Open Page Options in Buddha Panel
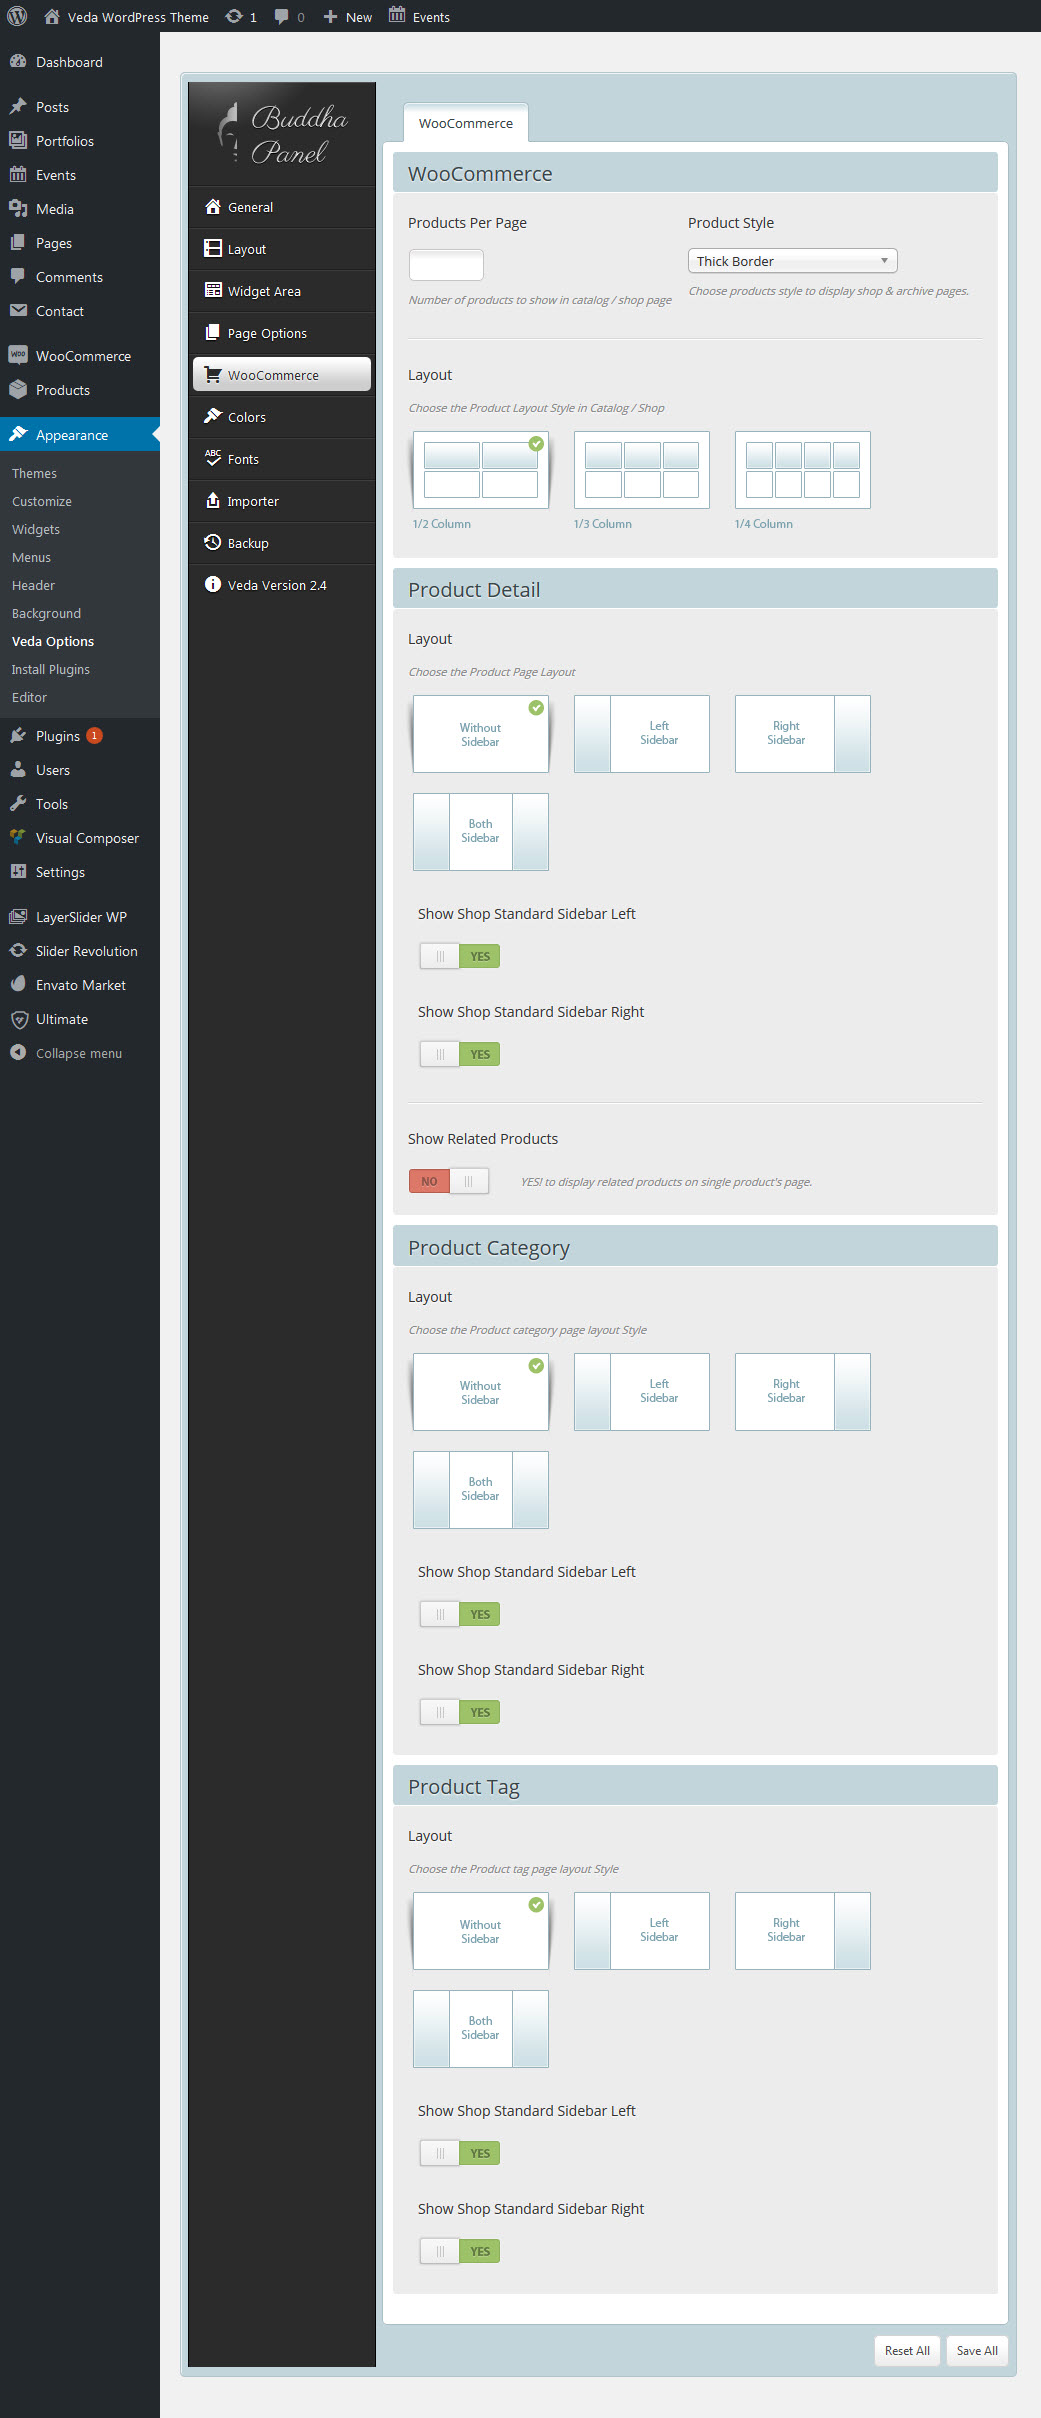1041x2418 pixels. click(x=282, y=333)
